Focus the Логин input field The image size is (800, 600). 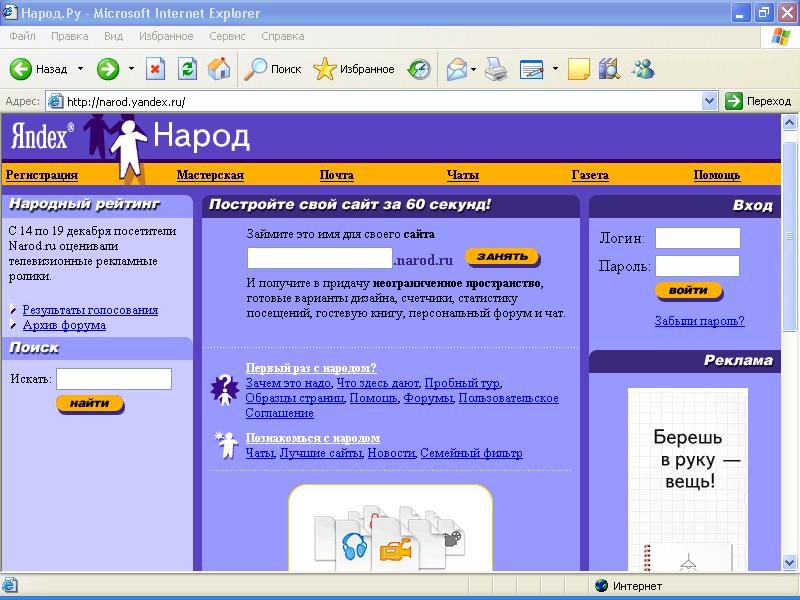click(697, 238)
